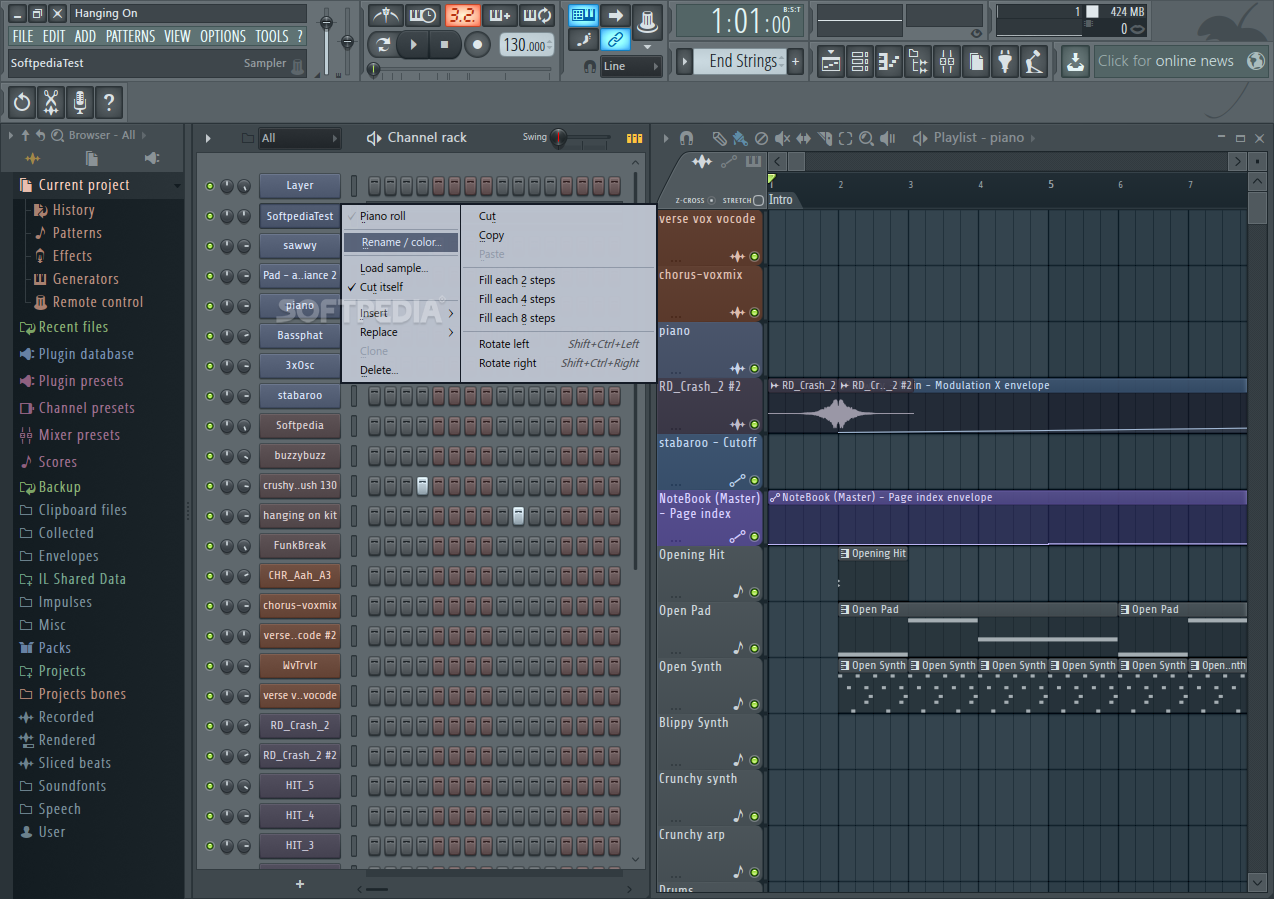Toggle the metronome icon
Screen dimensions: 1274x899
[x=385, y=16]
